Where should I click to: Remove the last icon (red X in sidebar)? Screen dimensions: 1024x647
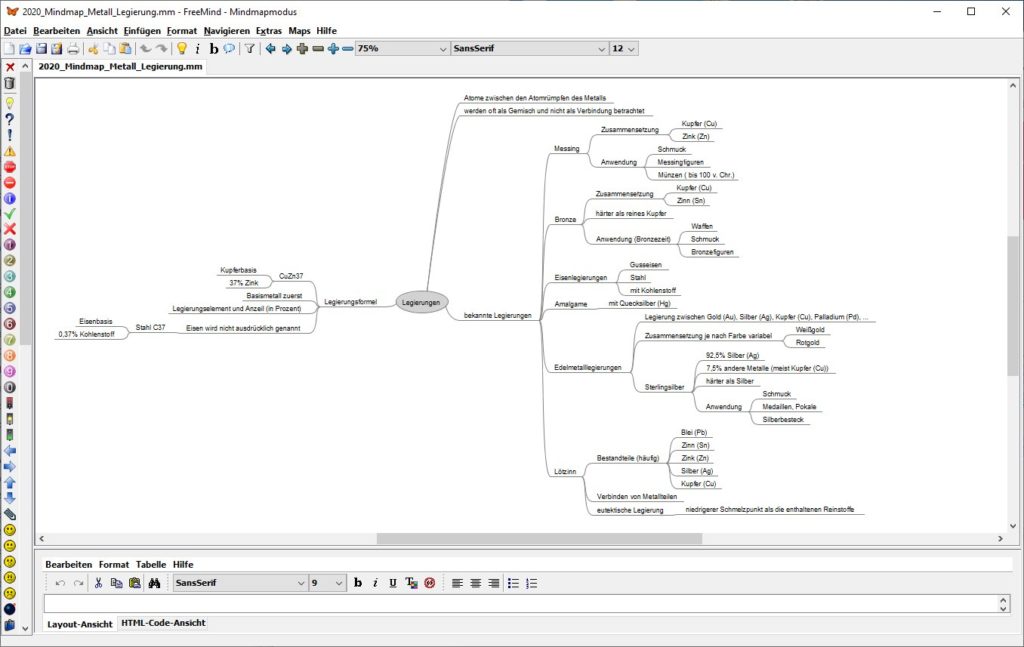coord(10,67)
